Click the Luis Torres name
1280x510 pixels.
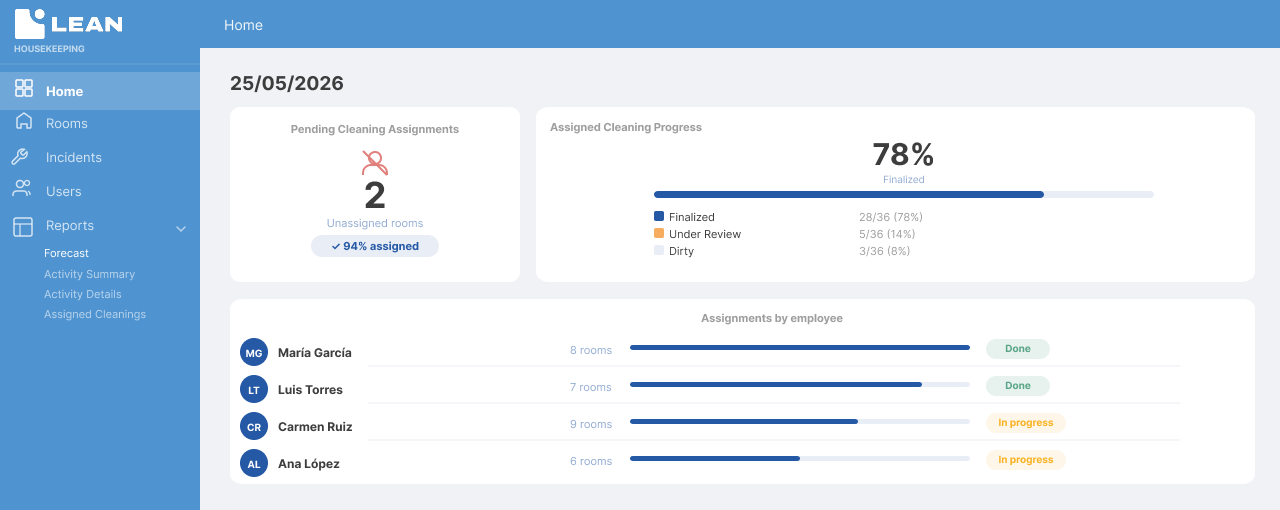pos(310,390)
